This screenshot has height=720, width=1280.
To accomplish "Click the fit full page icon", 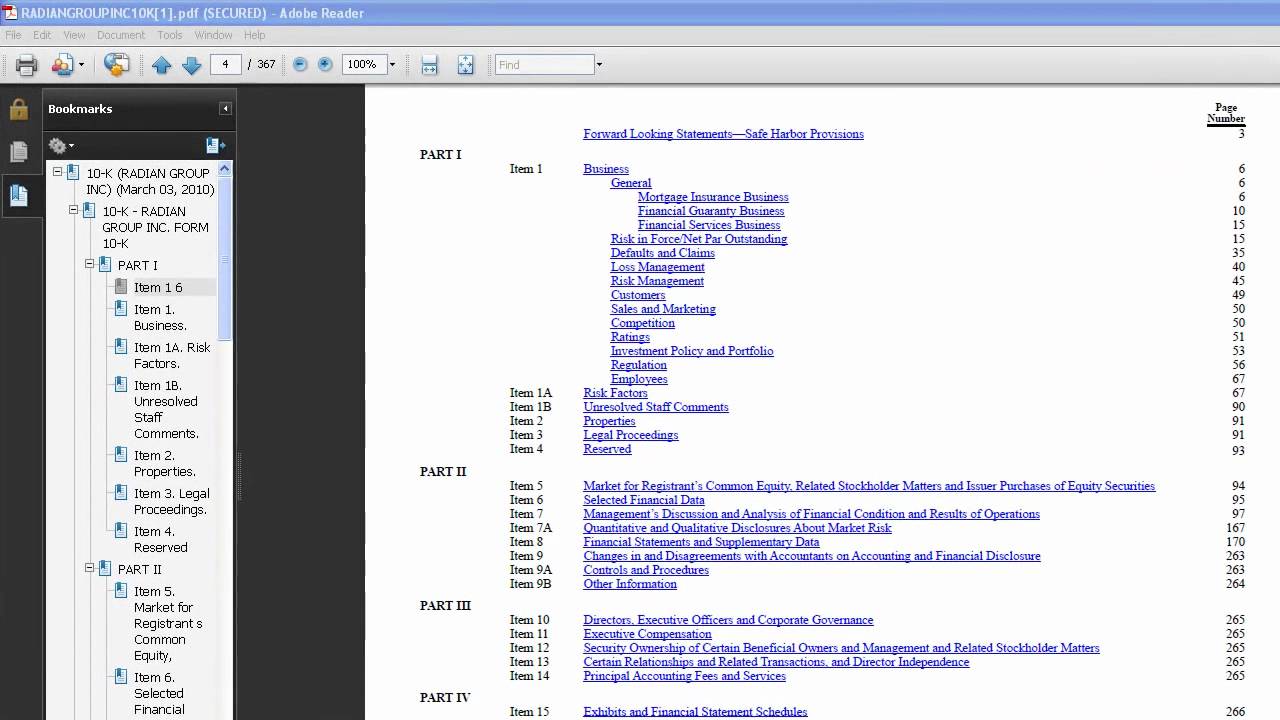I will pyautogui.click(x=466, y=65).
